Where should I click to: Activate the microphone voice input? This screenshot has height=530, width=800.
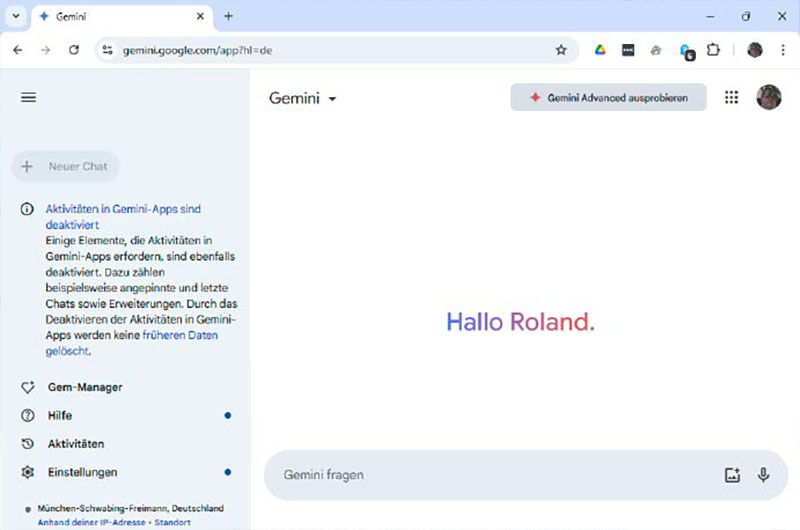[763, 475]
